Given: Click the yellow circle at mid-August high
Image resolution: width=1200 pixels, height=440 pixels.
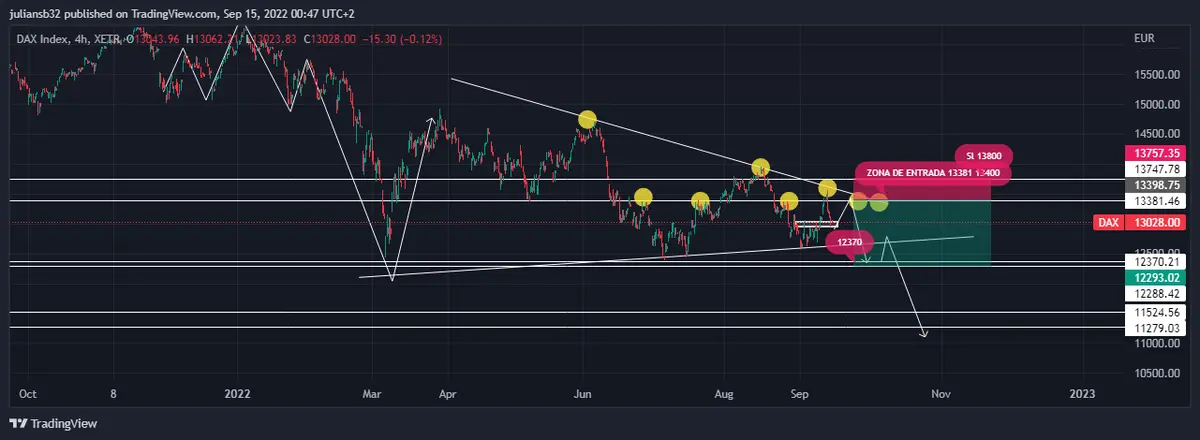Looking at the screenshot, I should tap(760, 167).
